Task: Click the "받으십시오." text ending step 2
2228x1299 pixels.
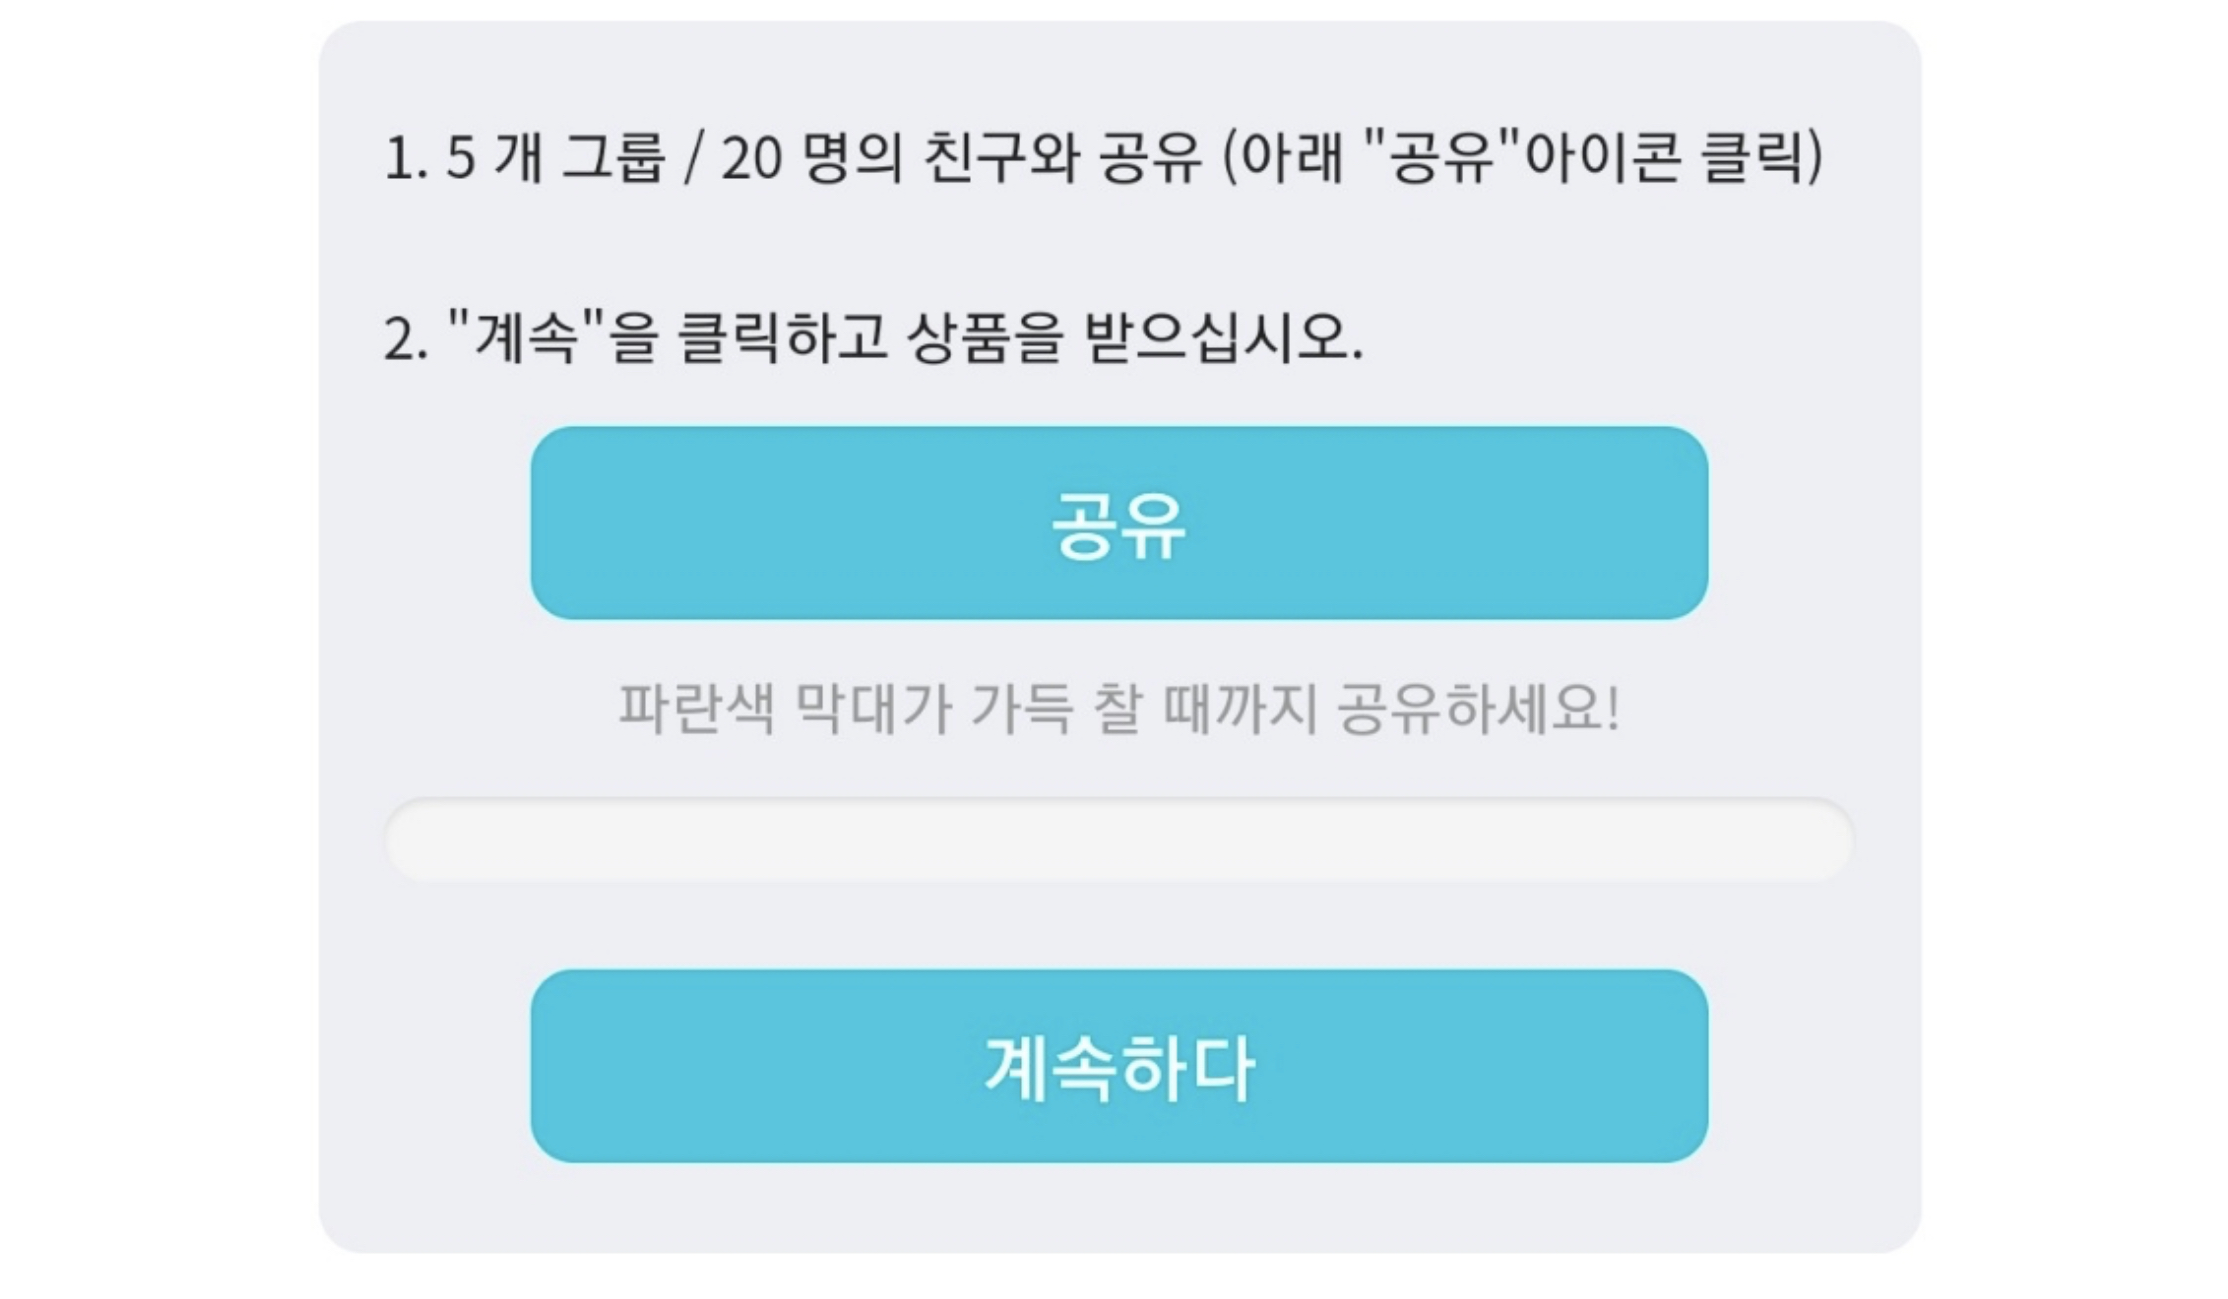Action: coord(1224,338)
